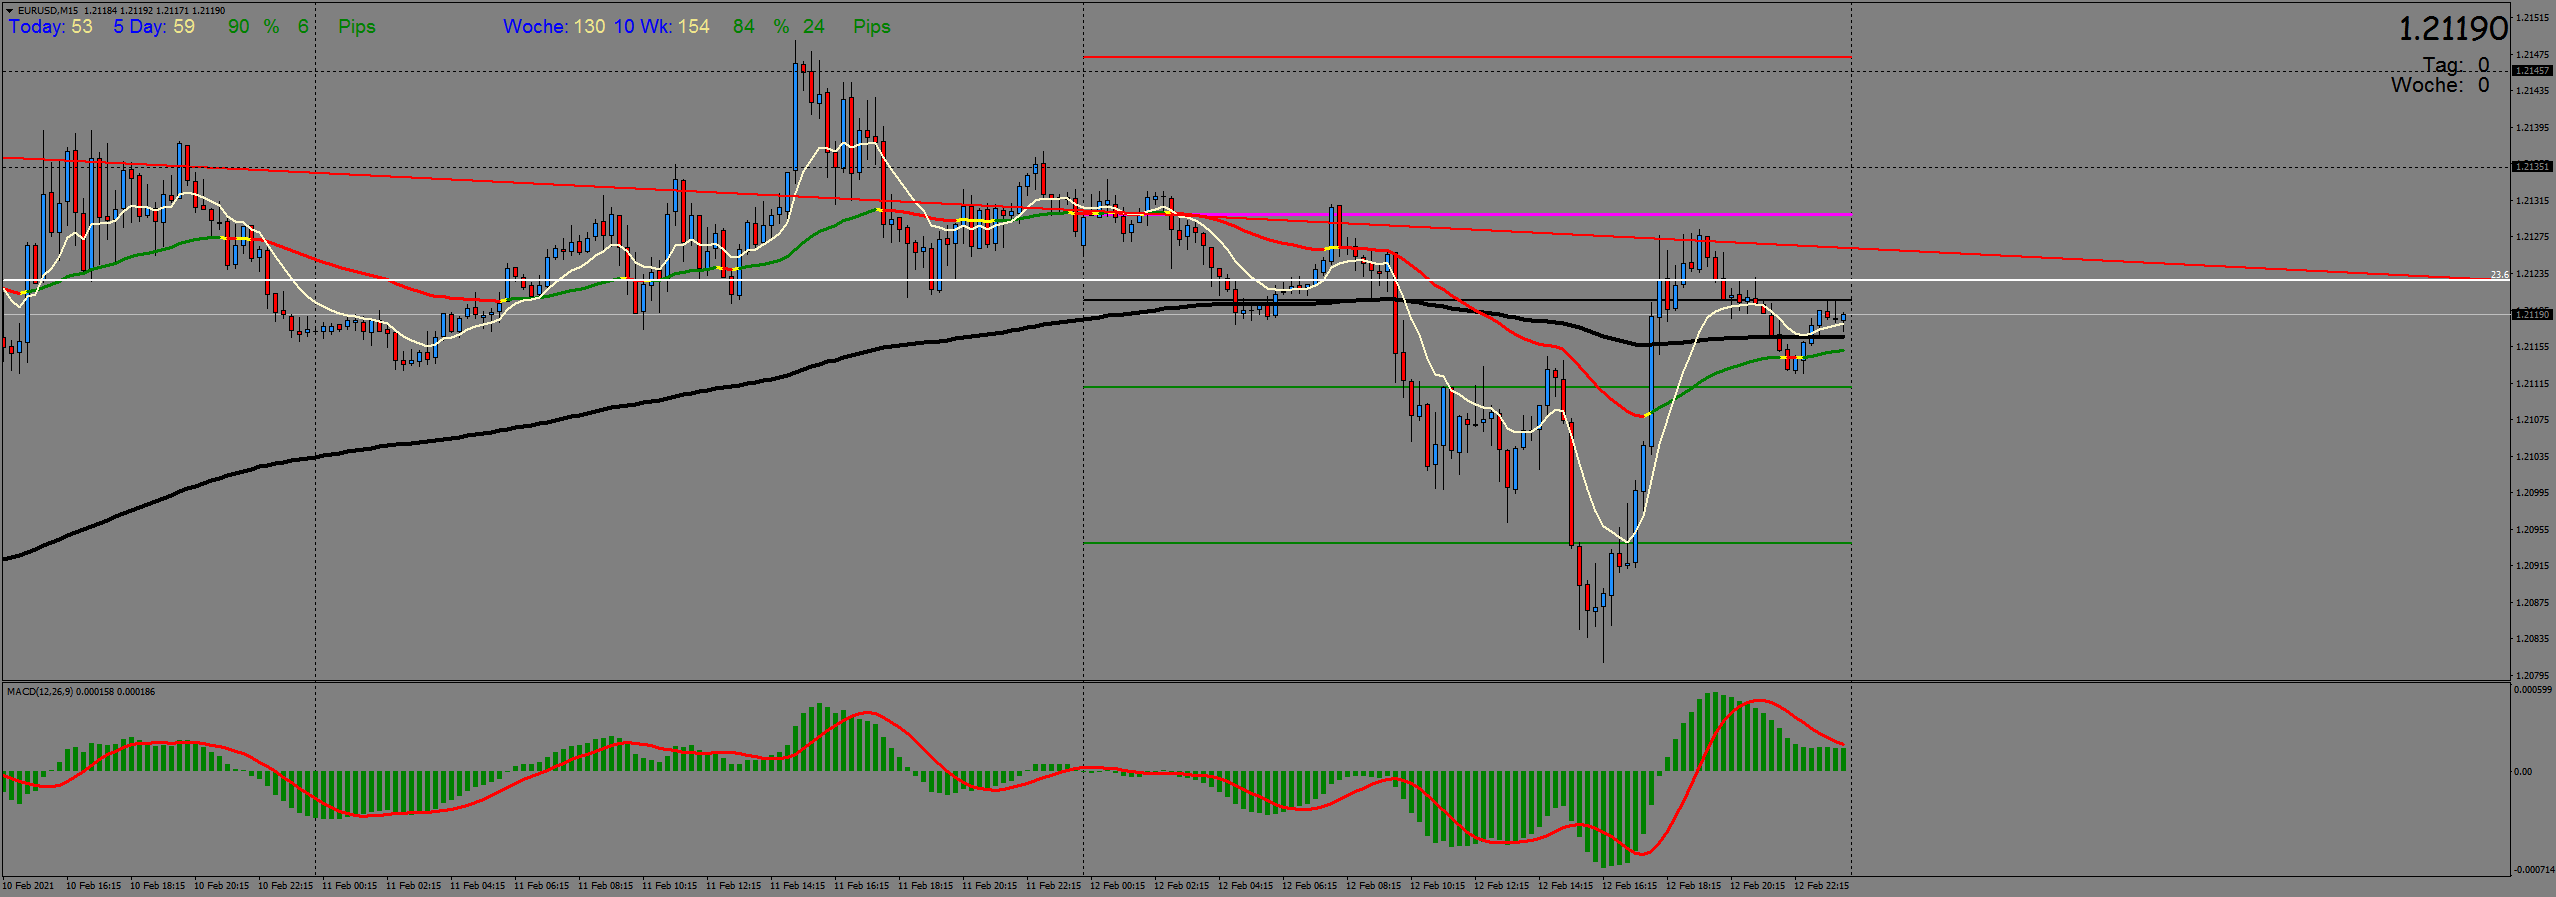
Task: Select the upper green horizontal level line
Action: tap(1467, 387)
